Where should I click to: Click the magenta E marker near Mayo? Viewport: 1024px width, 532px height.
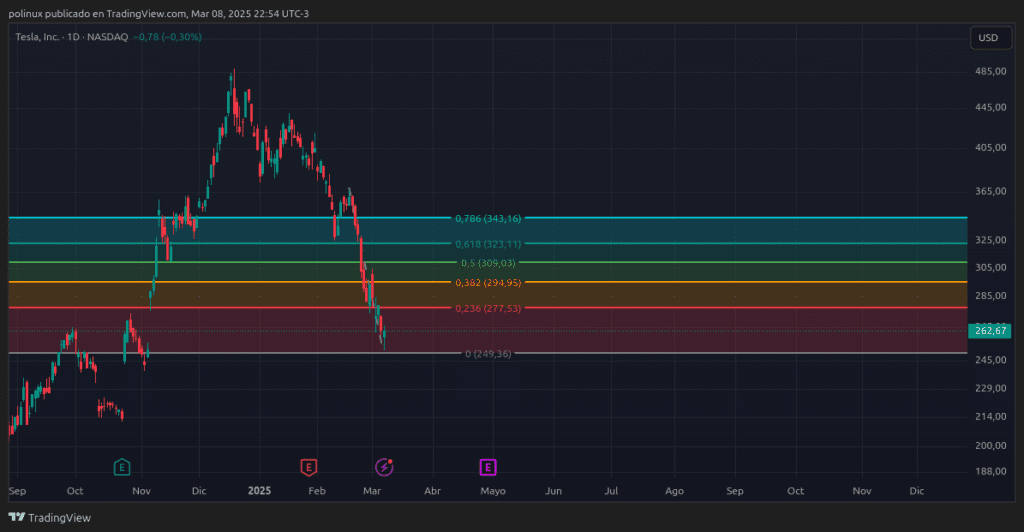(488, 467)
